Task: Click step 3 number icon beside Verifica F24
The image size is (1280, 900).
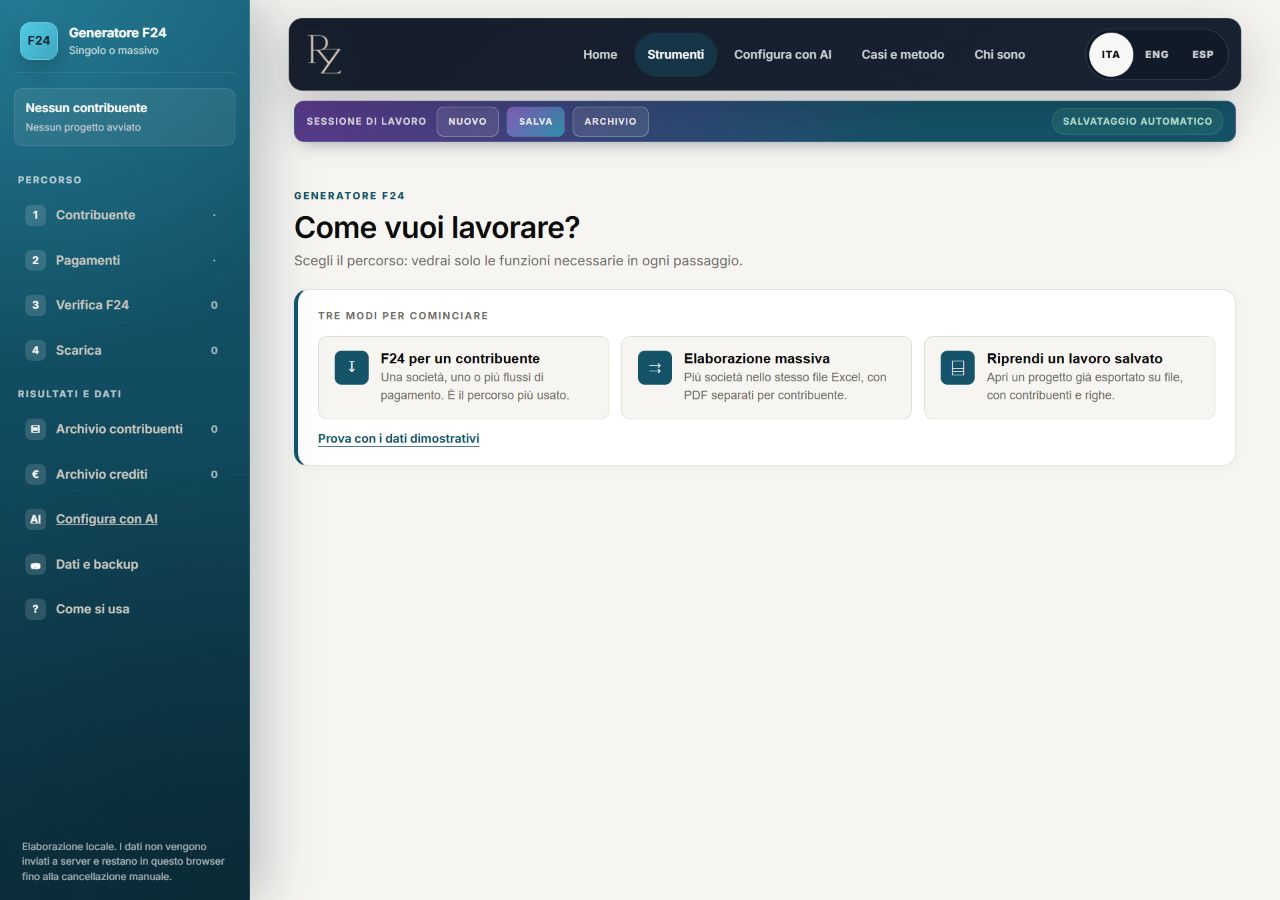Action: 35,305
